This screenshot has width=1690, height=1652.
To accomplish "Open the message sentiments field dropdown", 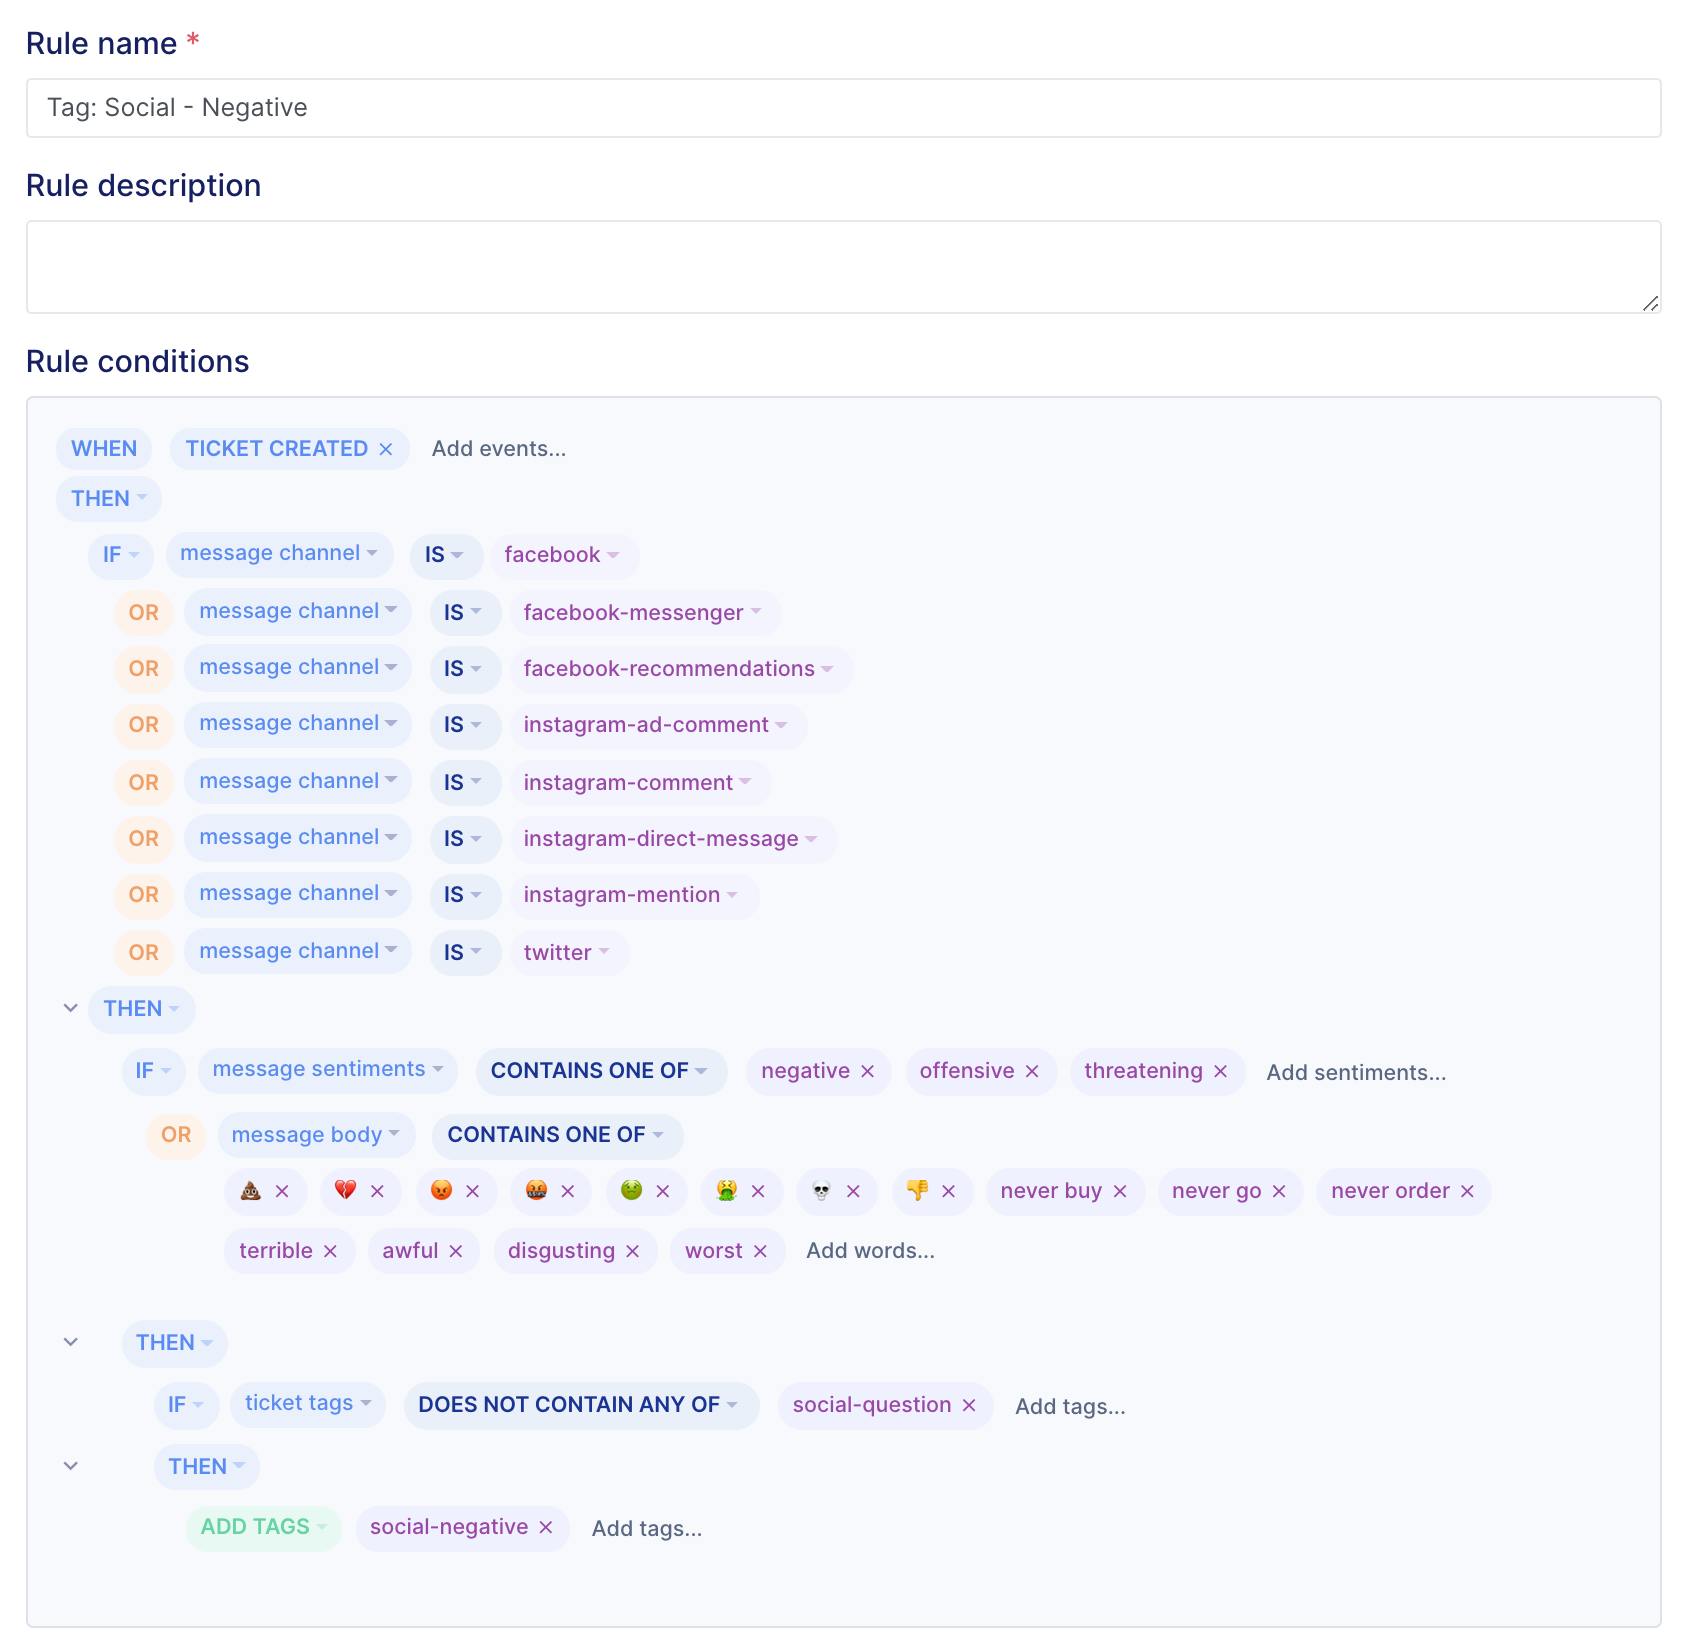I will (328, 1070).
